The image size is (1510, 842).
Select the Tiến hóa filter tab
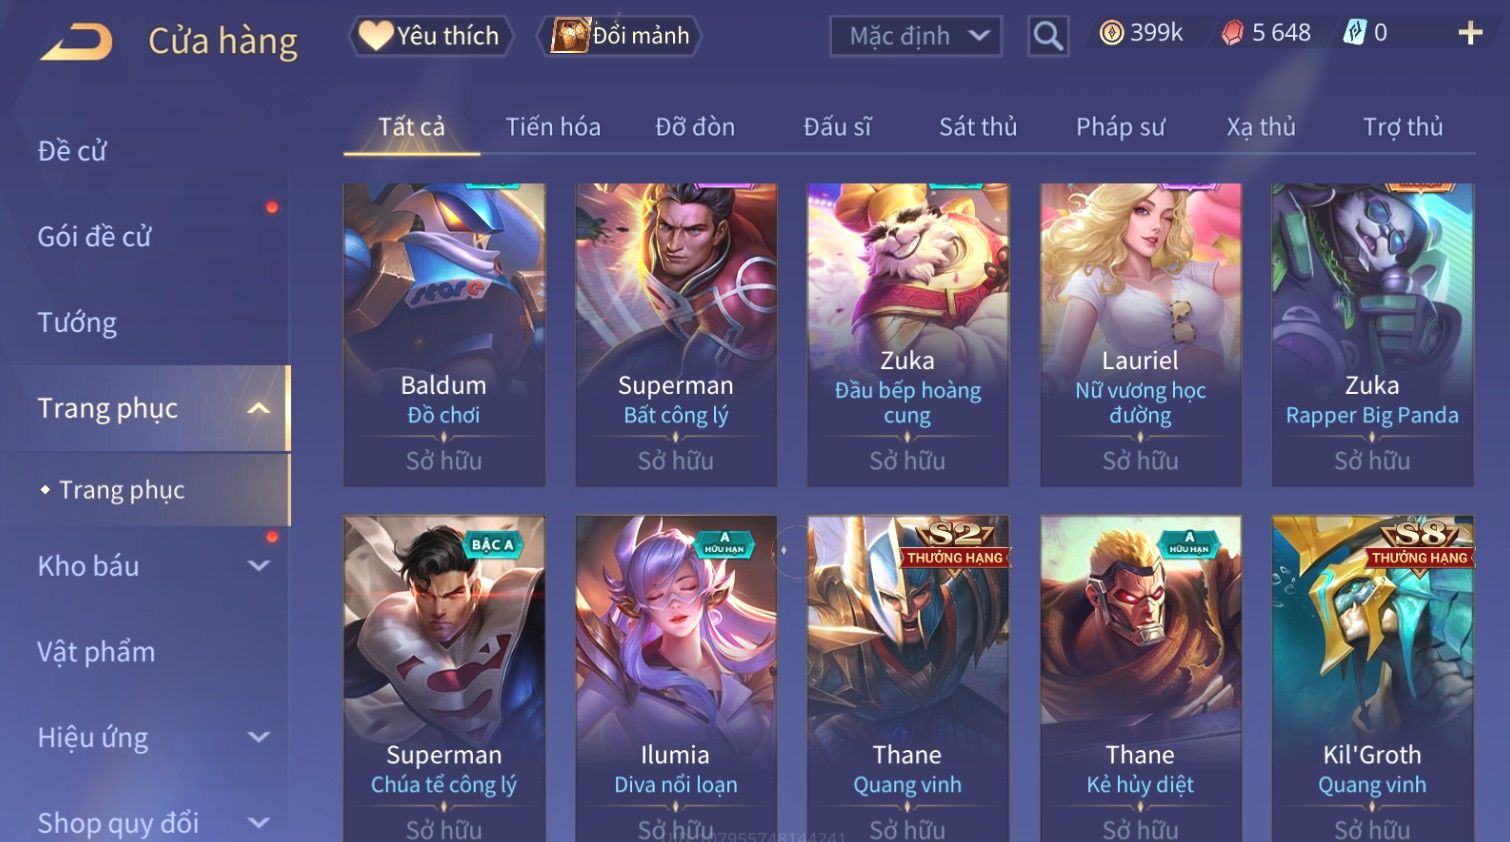click(x=553, y=127)
